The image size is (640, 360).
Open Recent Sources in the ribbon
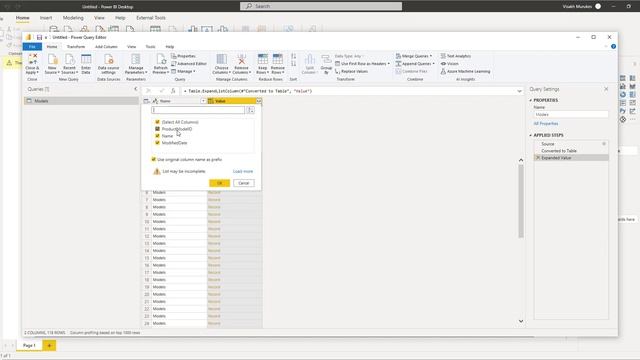pyautogui.click(x=69, y=64)
